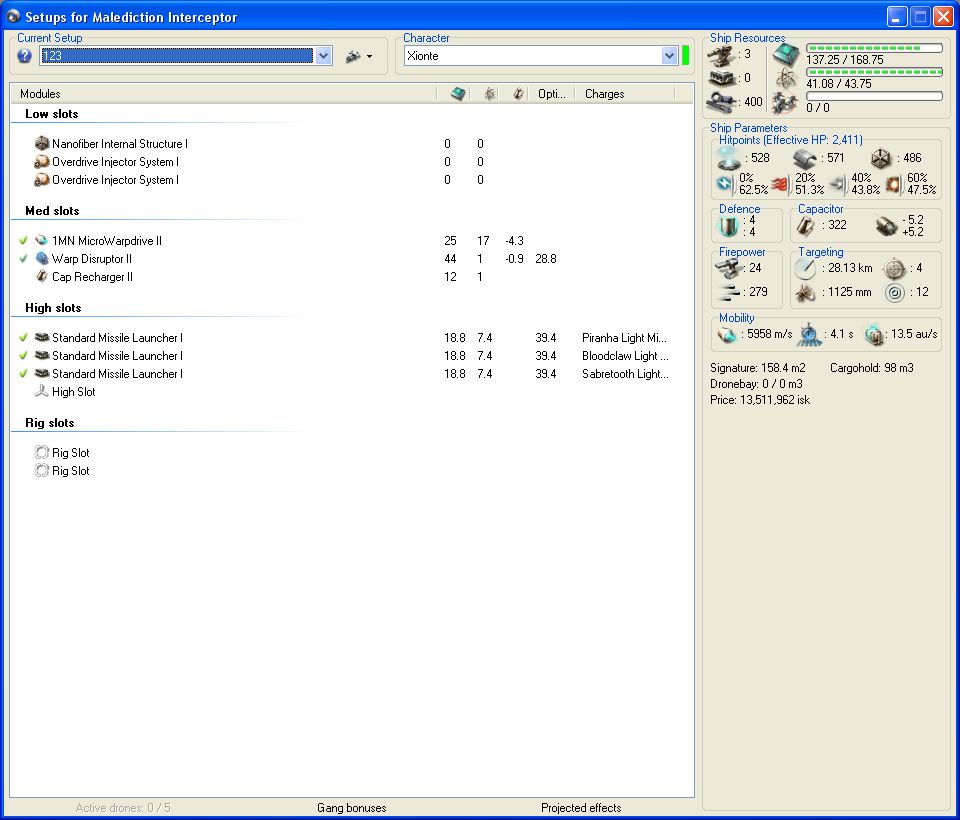Click the explosive resistance icon
The width and height of the screenshot is (960, 820).
pyautogui.click(x=893, y=184)
